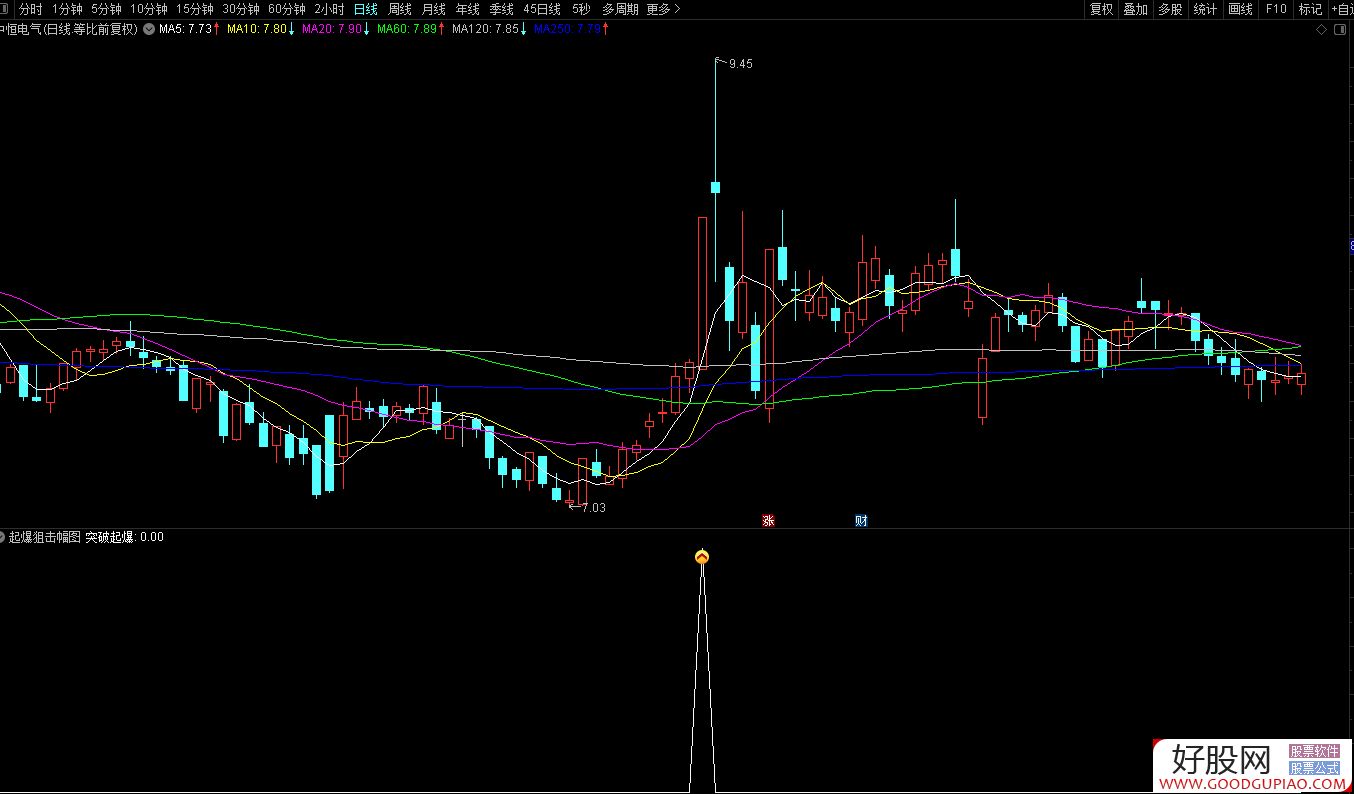
Task: Click the blue MA250 label
Action: click(567, 29)
